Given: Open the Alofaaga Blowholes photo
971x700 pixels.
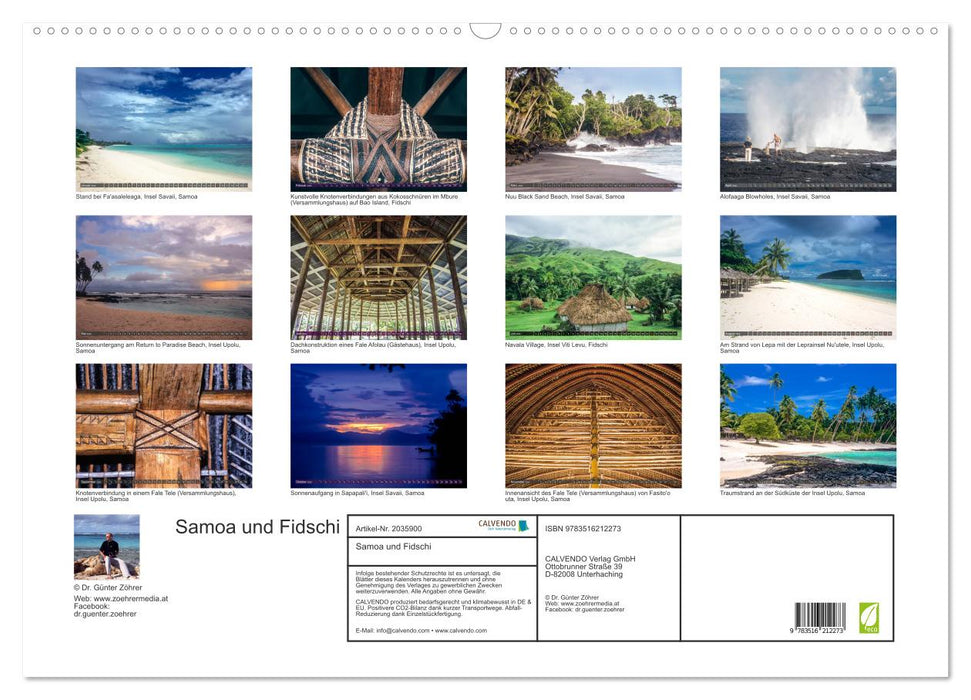Looking at the screenshot, I should click(x=807, y=129).
